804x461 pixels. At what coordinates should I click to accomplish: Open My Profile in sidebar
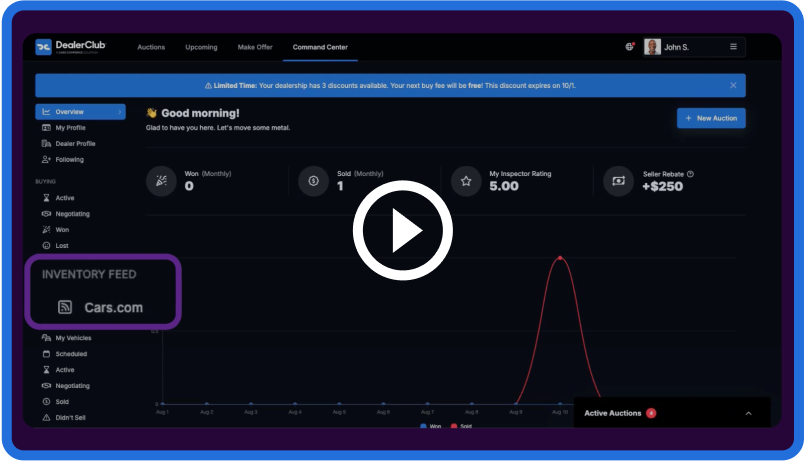pyautogui.click(x=69, y=128)
